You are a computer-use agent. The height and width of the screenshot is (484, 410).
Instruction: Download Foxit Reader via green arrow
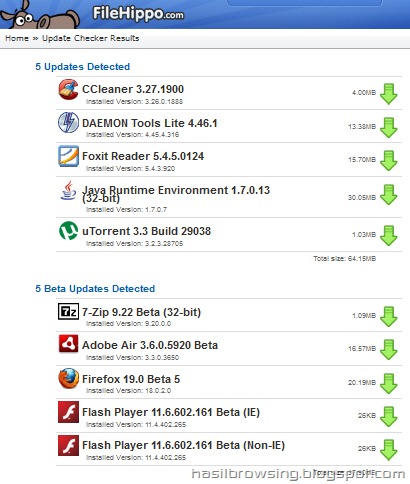[389, 160]
